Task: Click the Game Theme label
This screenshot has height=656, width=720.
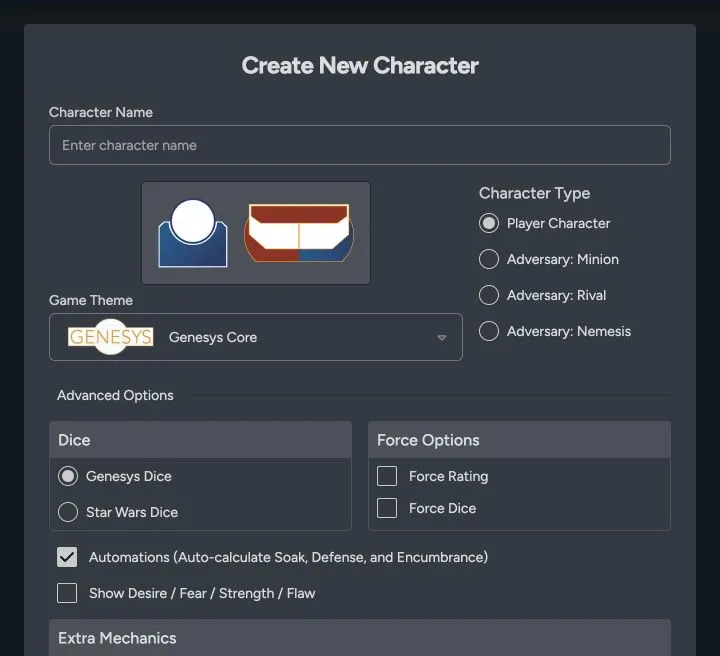Action: click(x=91, y=300)
